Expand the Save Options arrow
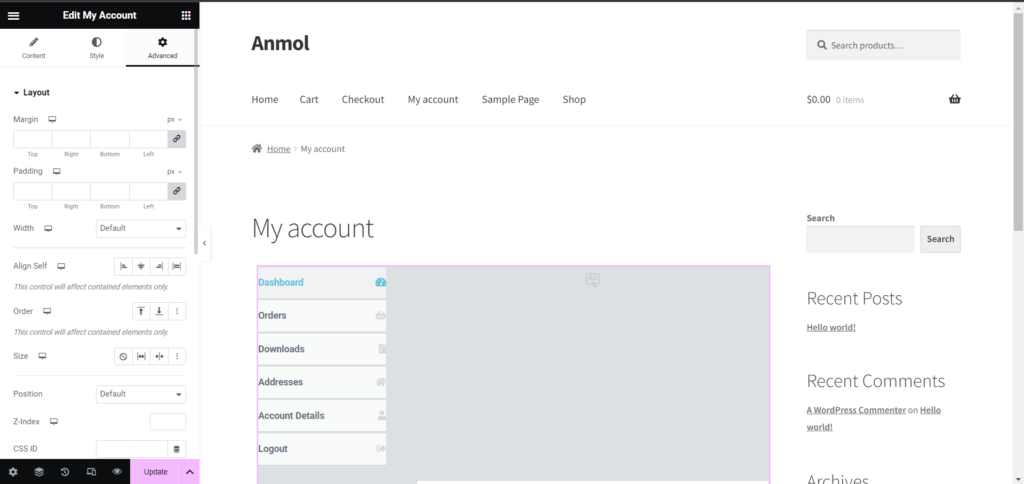 point(190,472)
